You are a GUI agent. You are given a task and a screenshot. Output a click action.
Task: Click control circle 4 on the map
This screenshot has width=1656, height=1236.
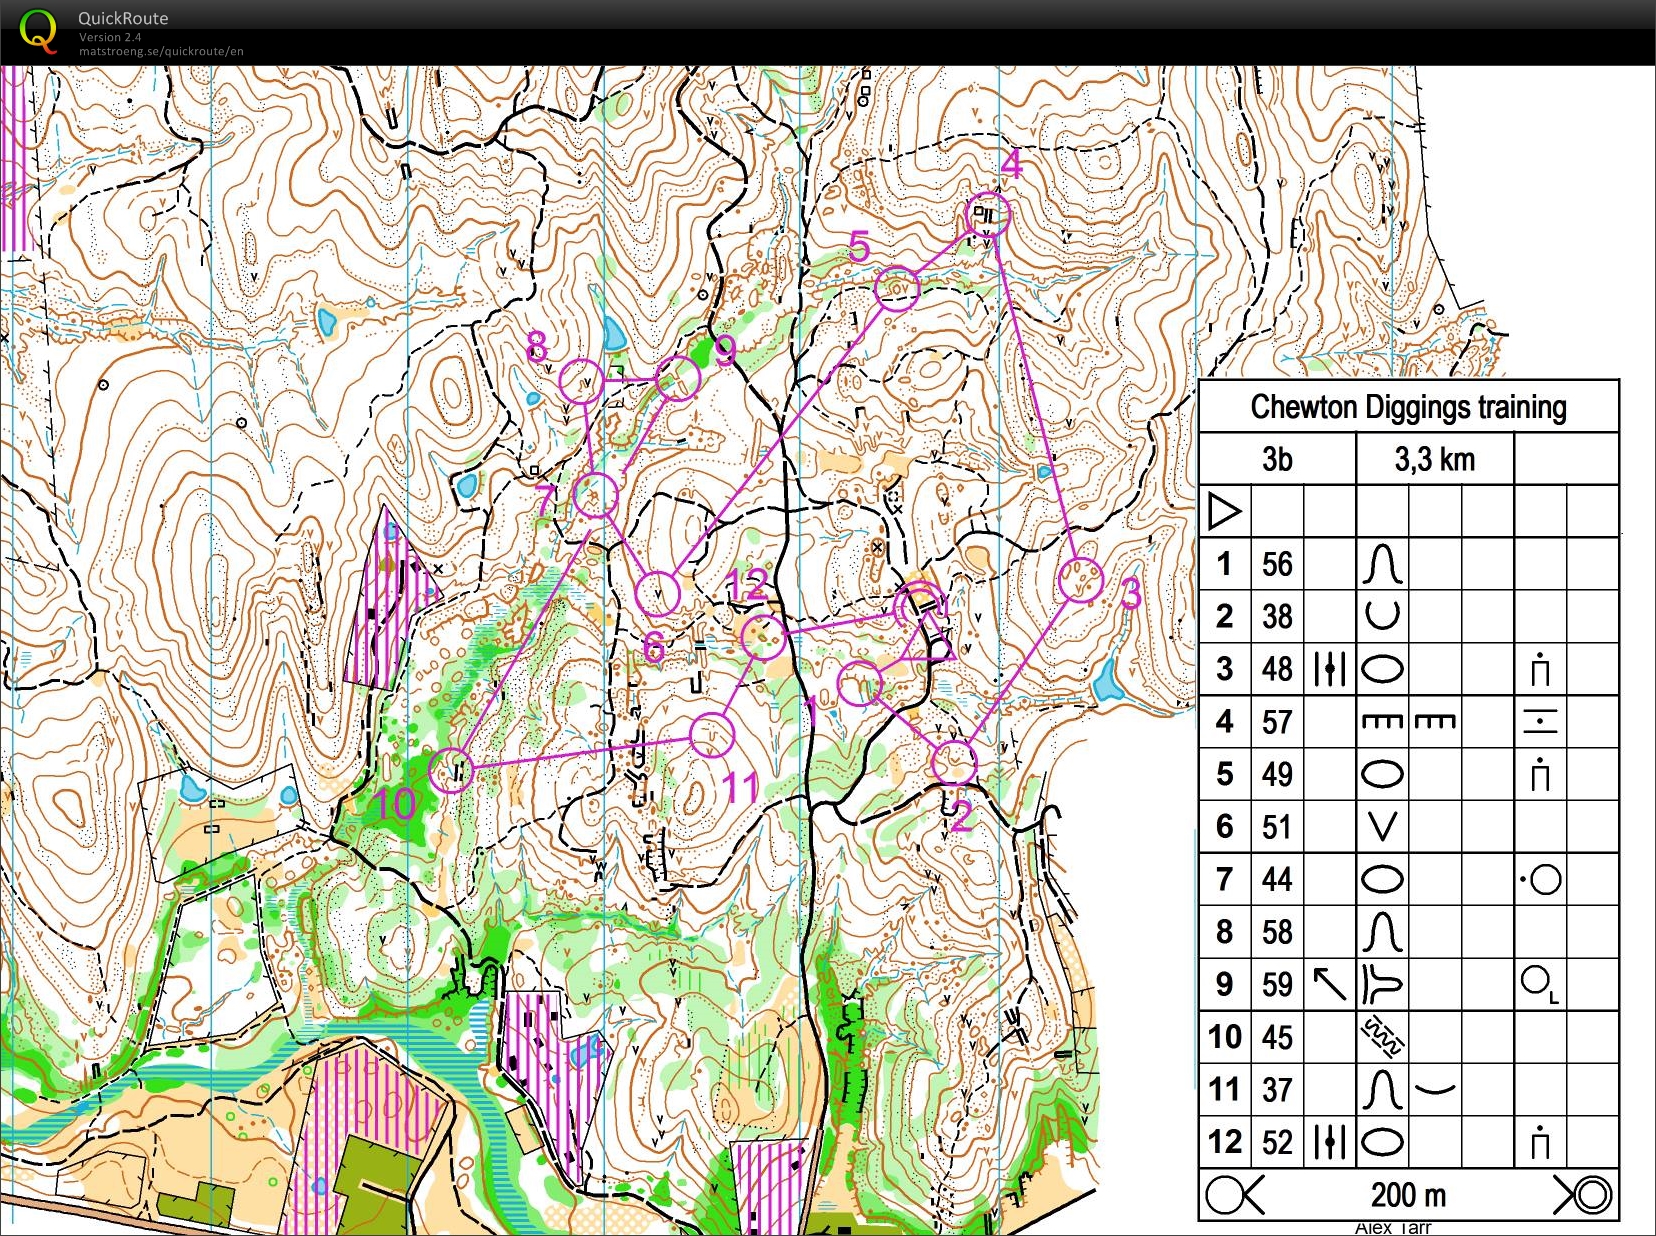[988, 214]
